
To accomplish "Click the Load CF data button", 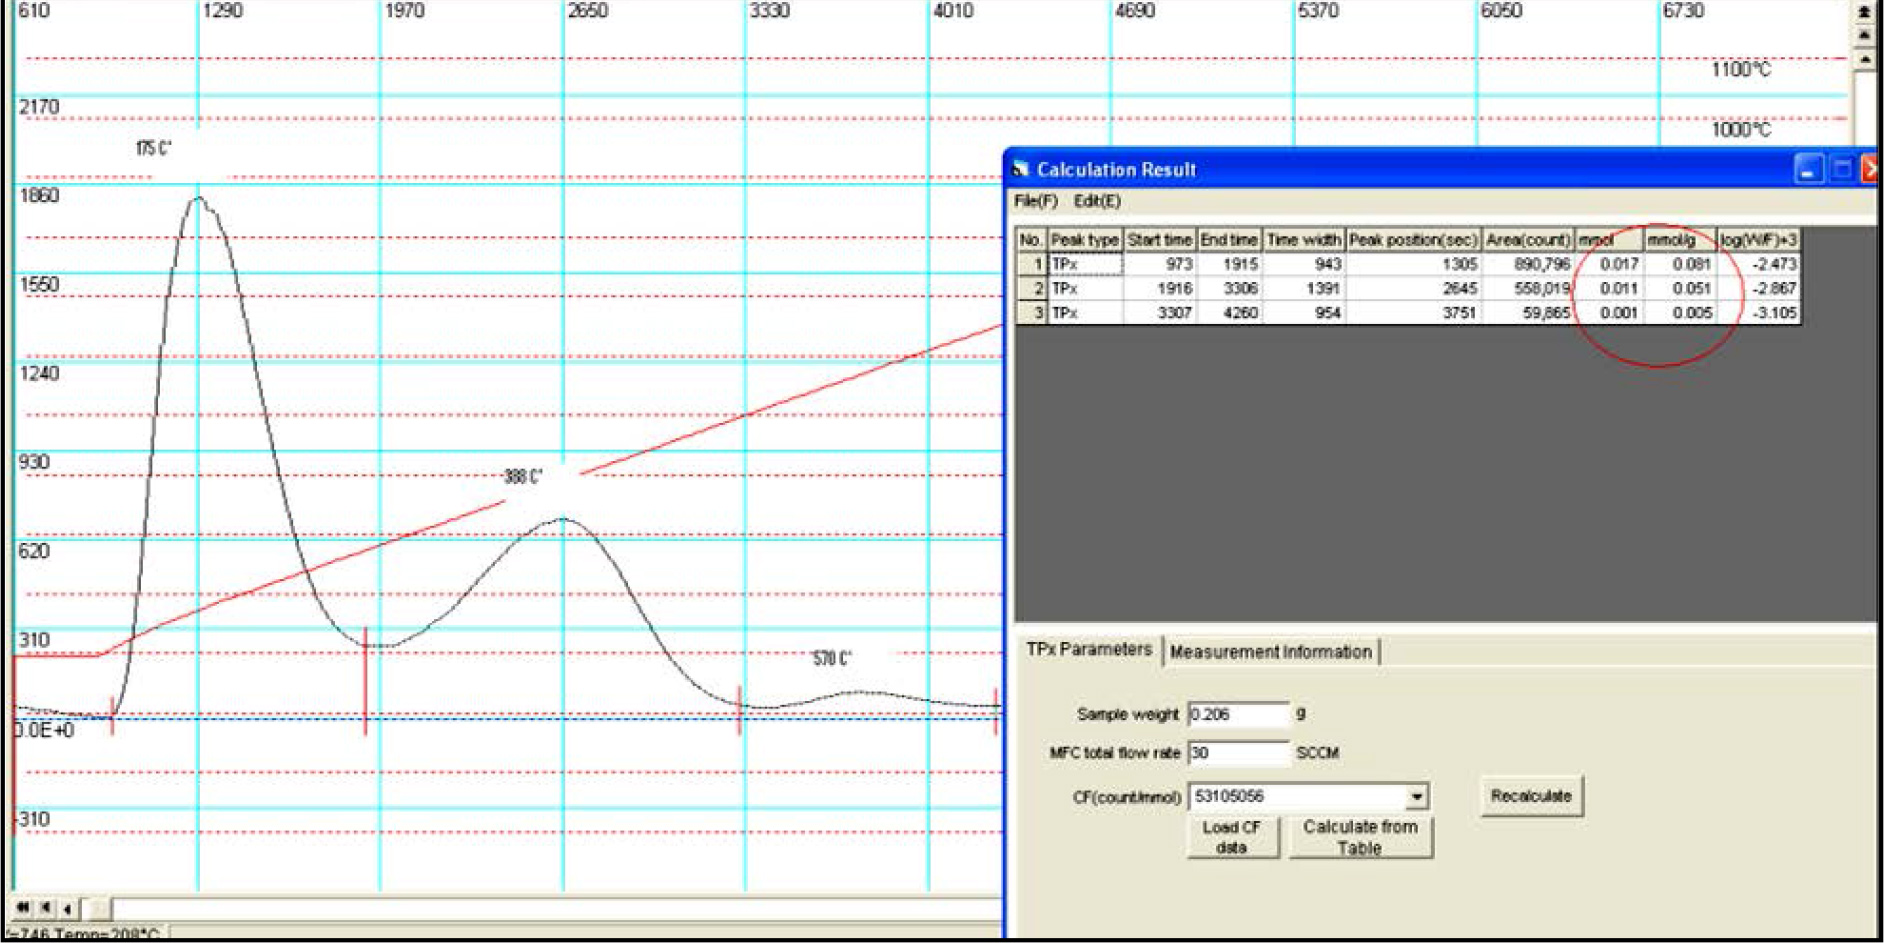I will (1232, 837).
